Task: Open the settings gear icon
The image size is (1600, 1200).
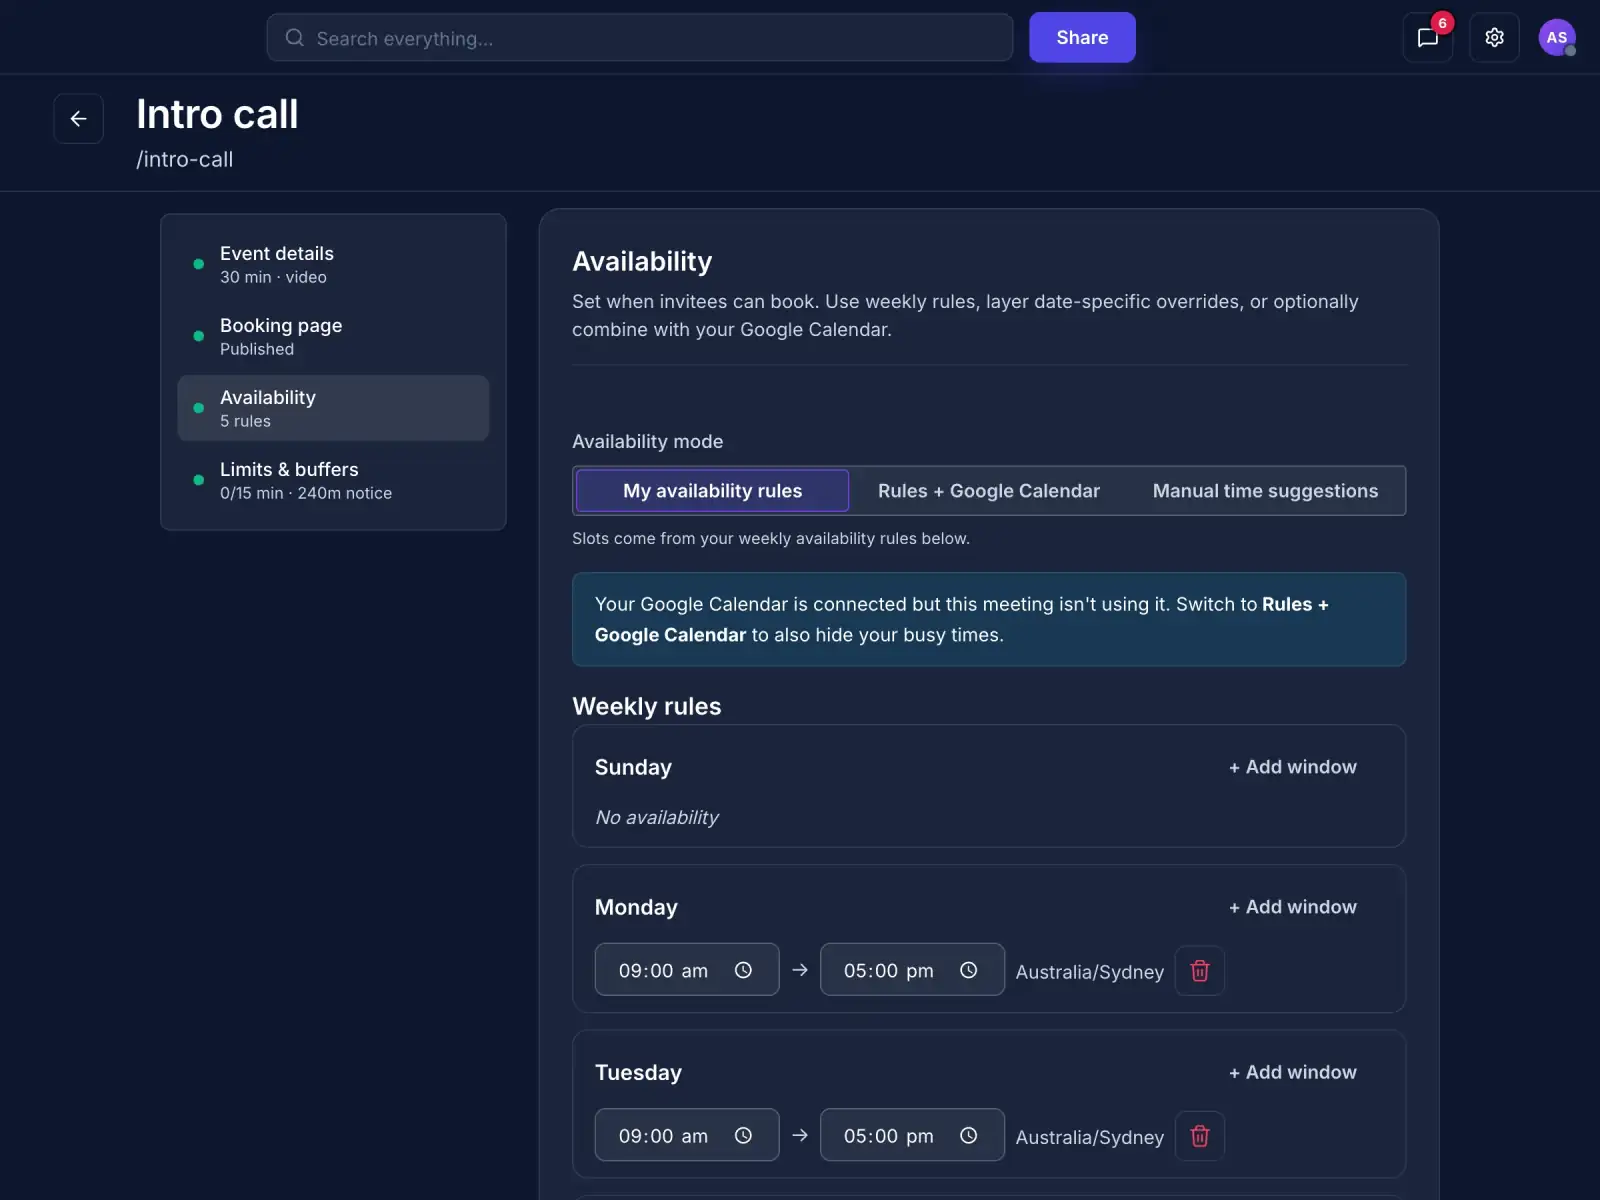Action: tap(1494, 38)
